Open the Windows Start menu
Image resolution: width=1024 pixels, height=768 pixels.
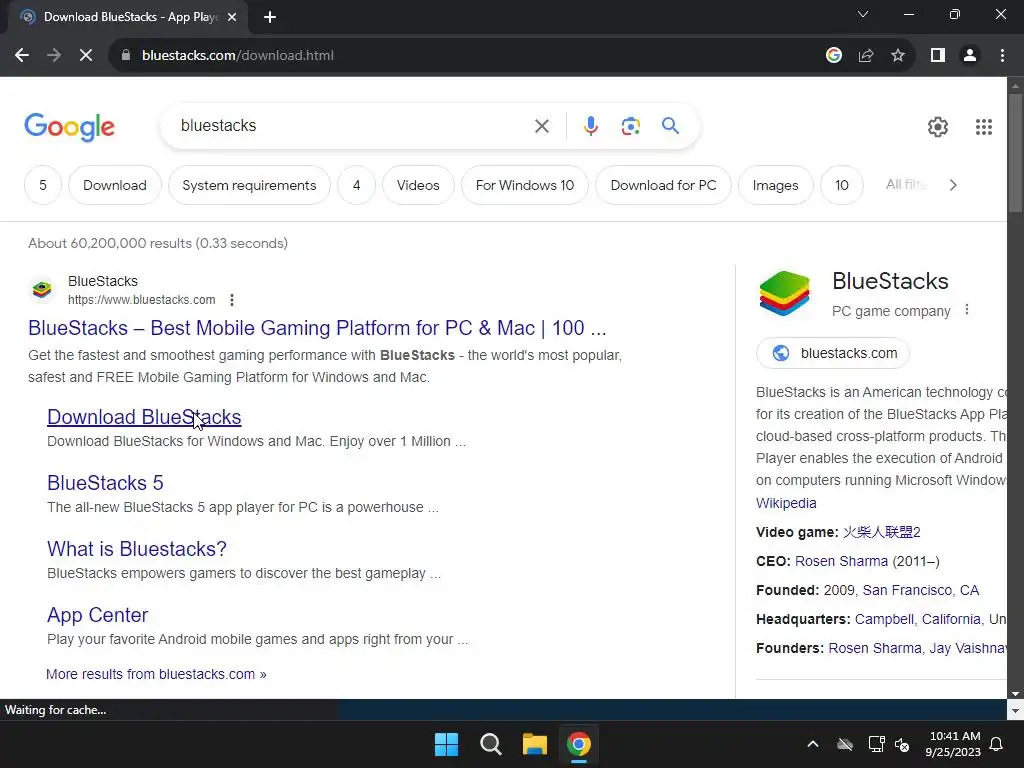[x=447, y=744]
